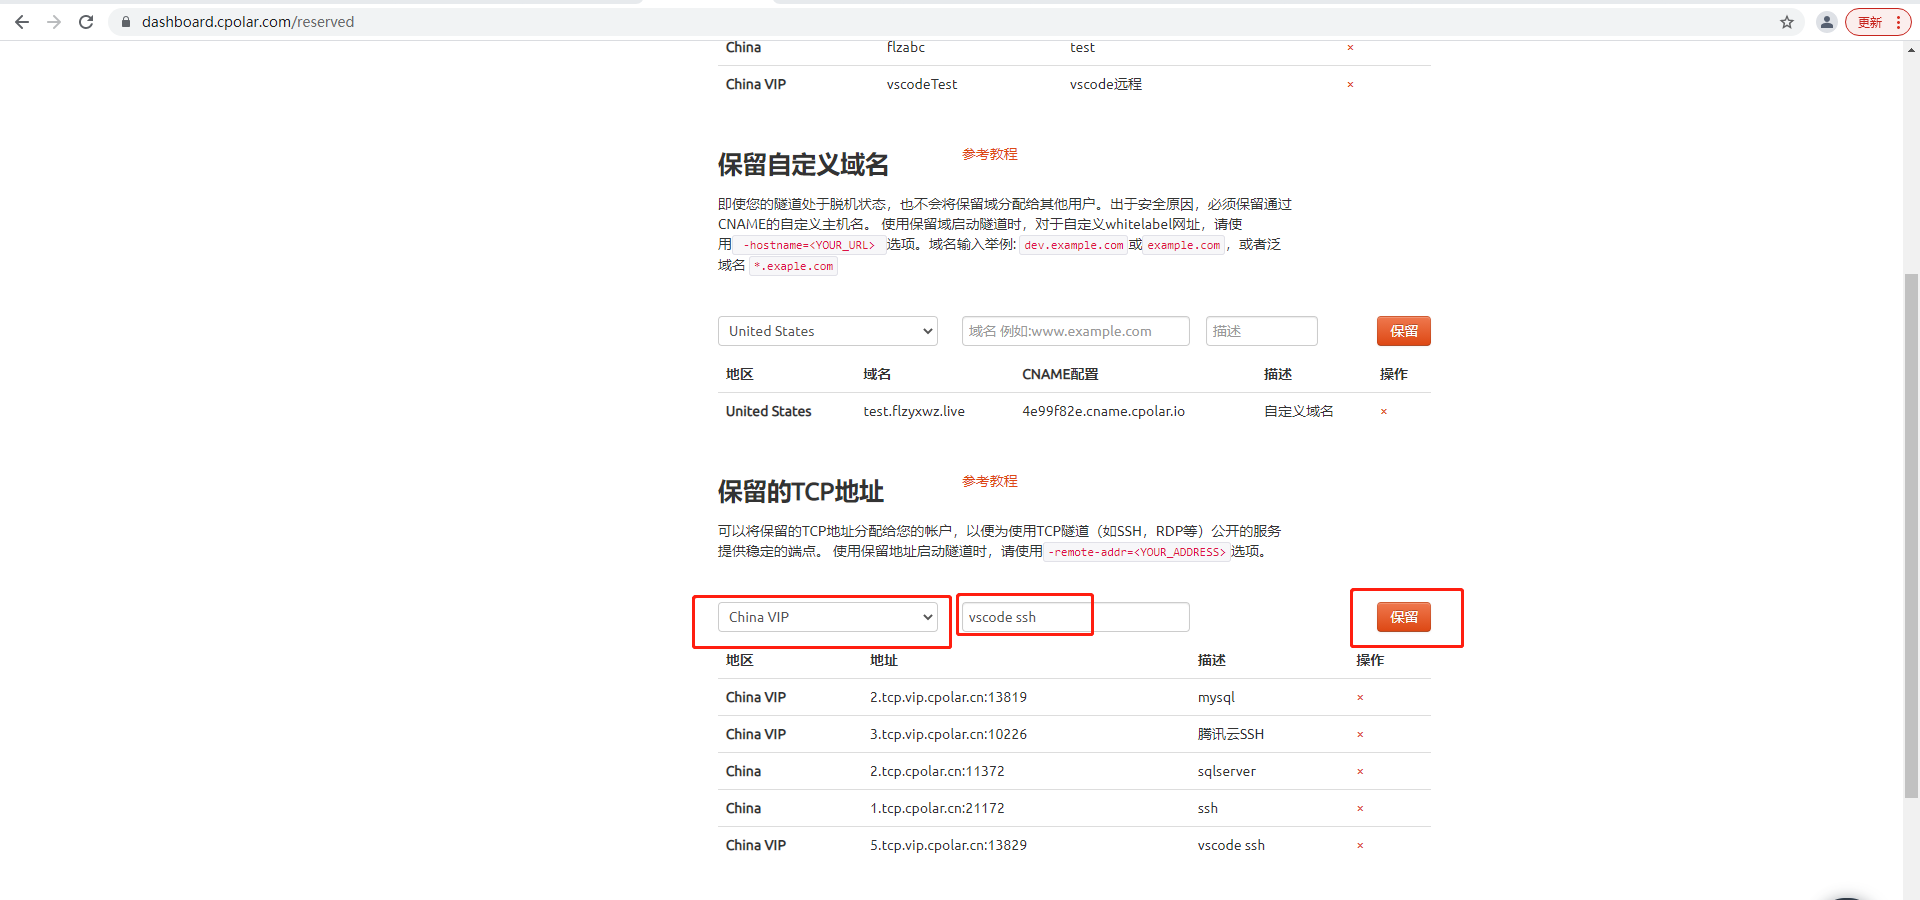Image resolution: width=1920 pixels, height=900 pixels.
Task: Click the vscode远程 description text
Action: click(1106, 84)
